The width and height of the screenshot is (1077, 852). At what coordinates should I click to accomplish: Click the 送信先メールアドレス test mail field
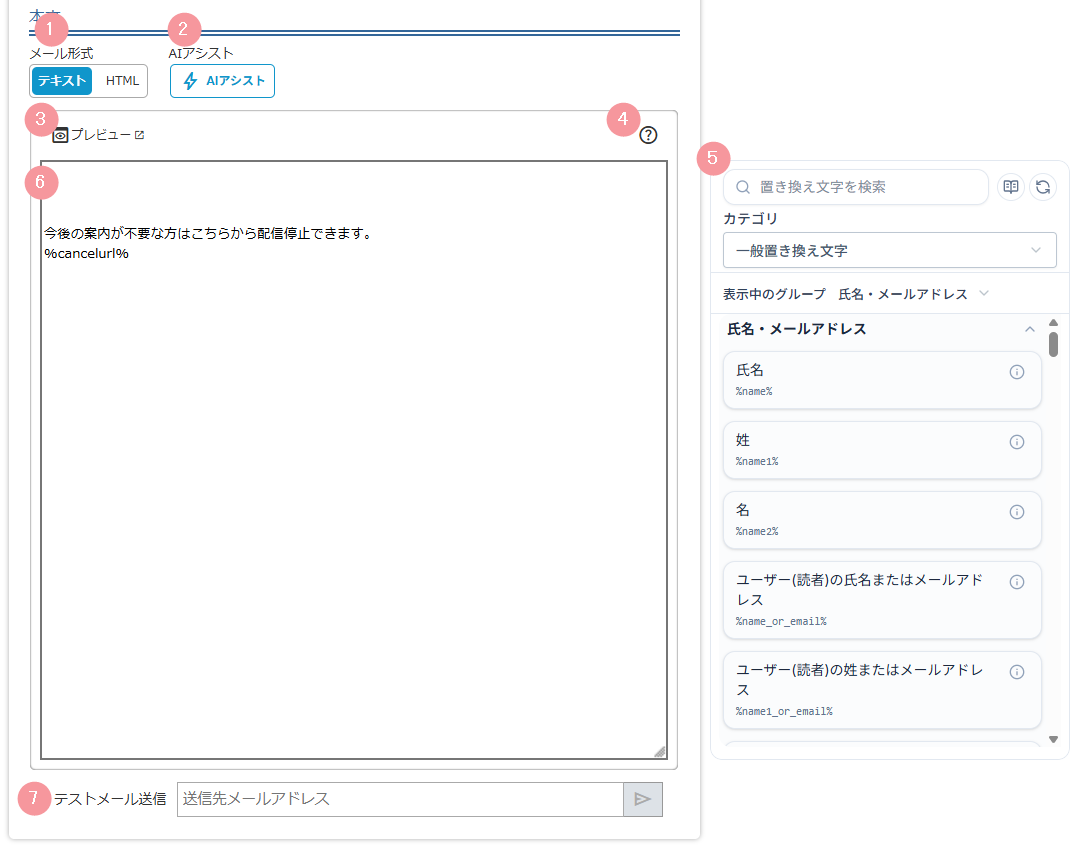(400, 799)
